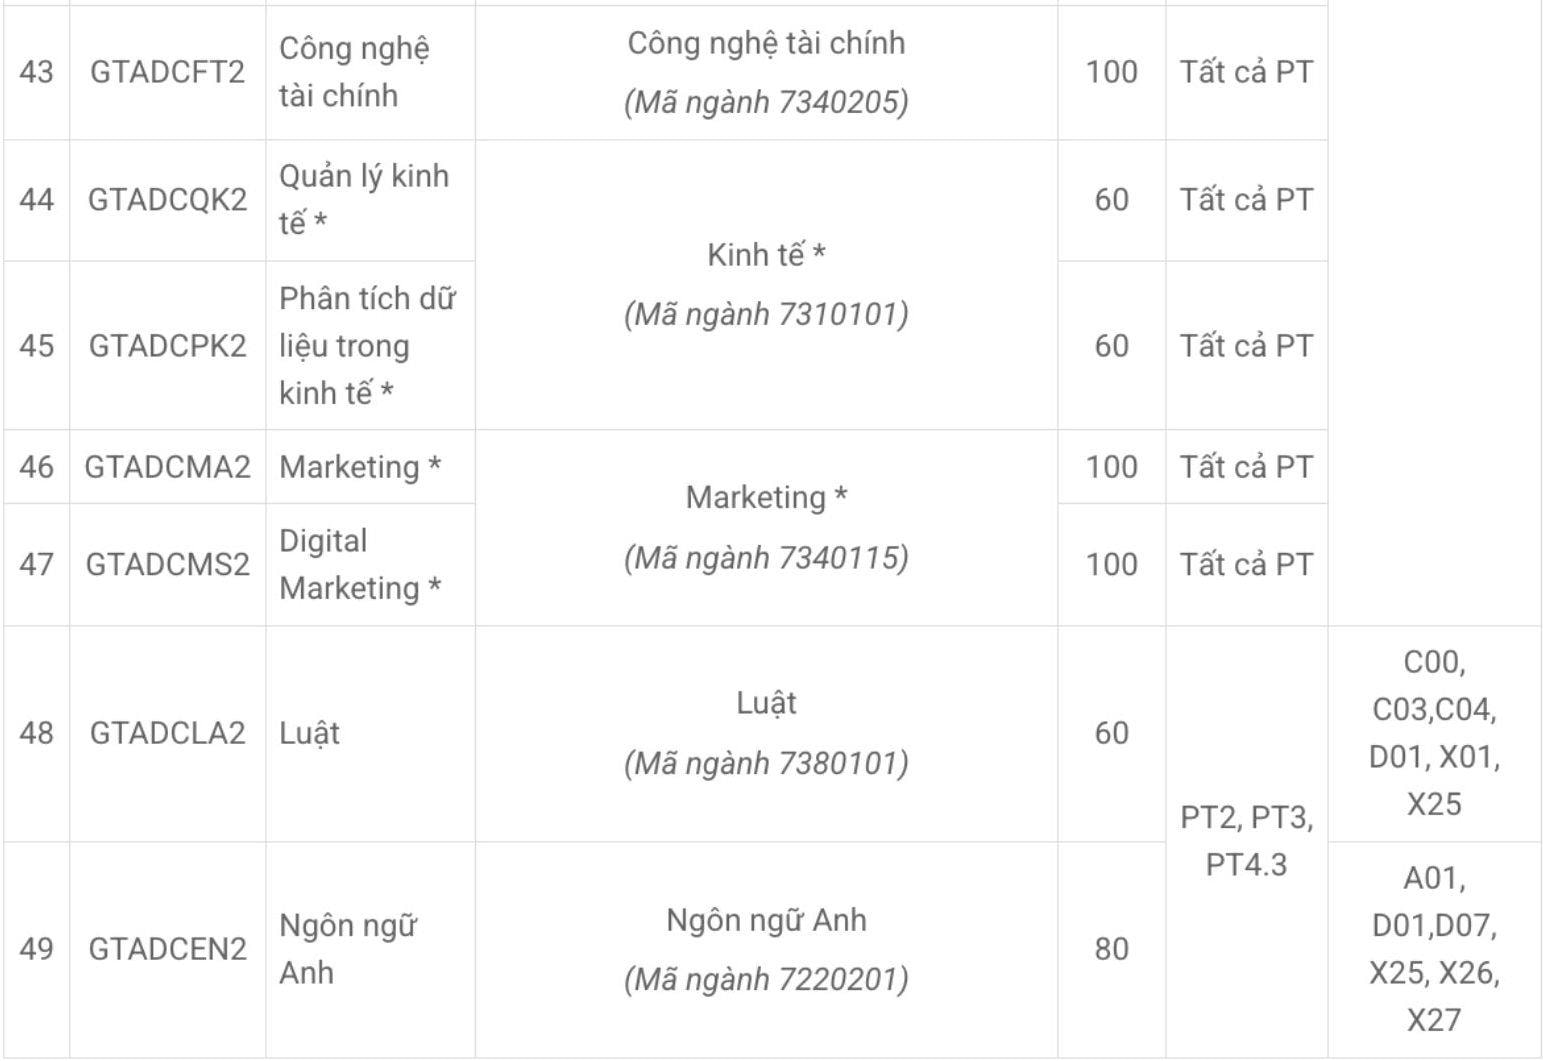Click quota value 80 for Ngôn ngữ Anh
The image size is (1543, 1061).
tap(1111, 949)
